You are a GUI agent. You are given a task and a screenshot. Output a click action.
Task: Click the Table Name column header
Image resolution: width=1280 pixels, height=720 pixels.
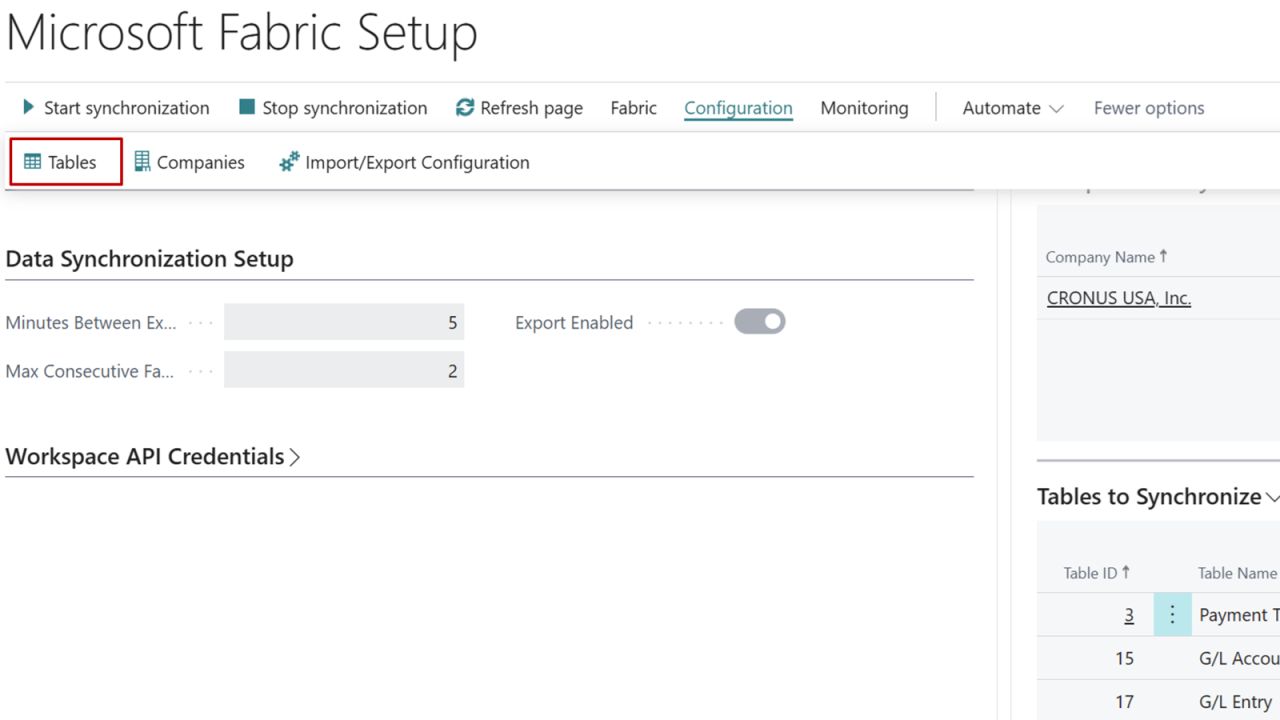[x=1237, y=573]
